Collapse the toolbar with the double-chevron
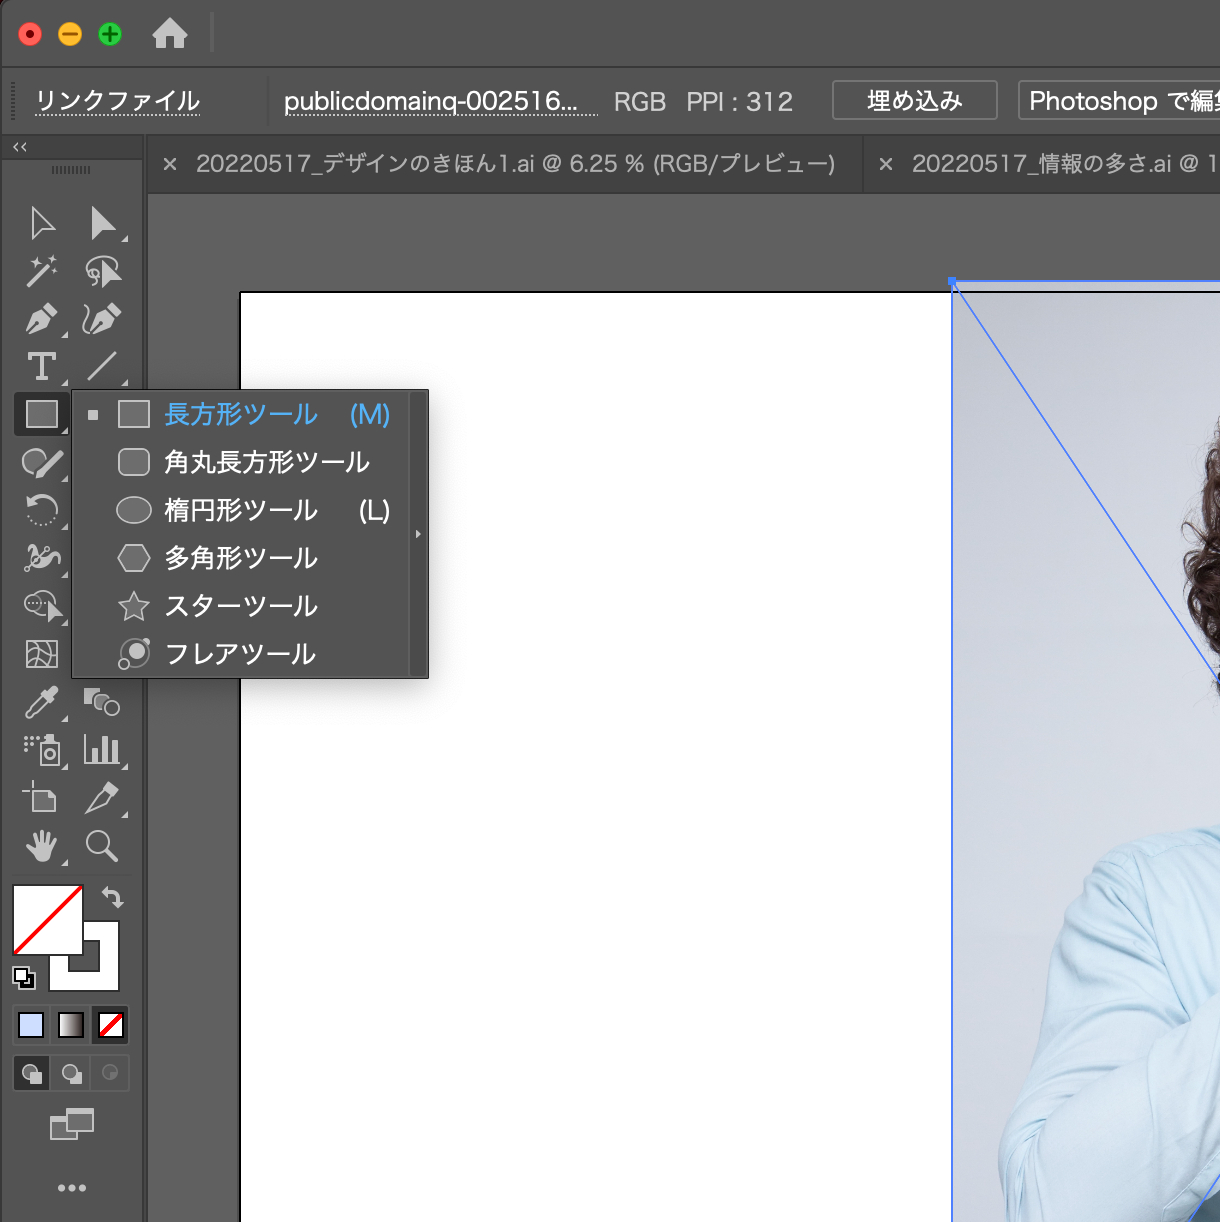The height and width of the screenshot is (1222, 1220). click(18, 146)
